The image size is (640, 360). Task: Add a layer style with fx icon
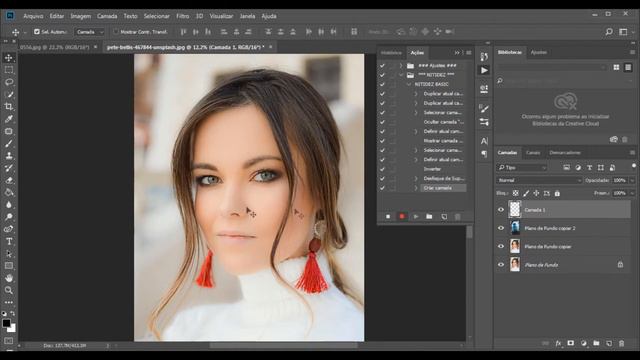(558, 343)
